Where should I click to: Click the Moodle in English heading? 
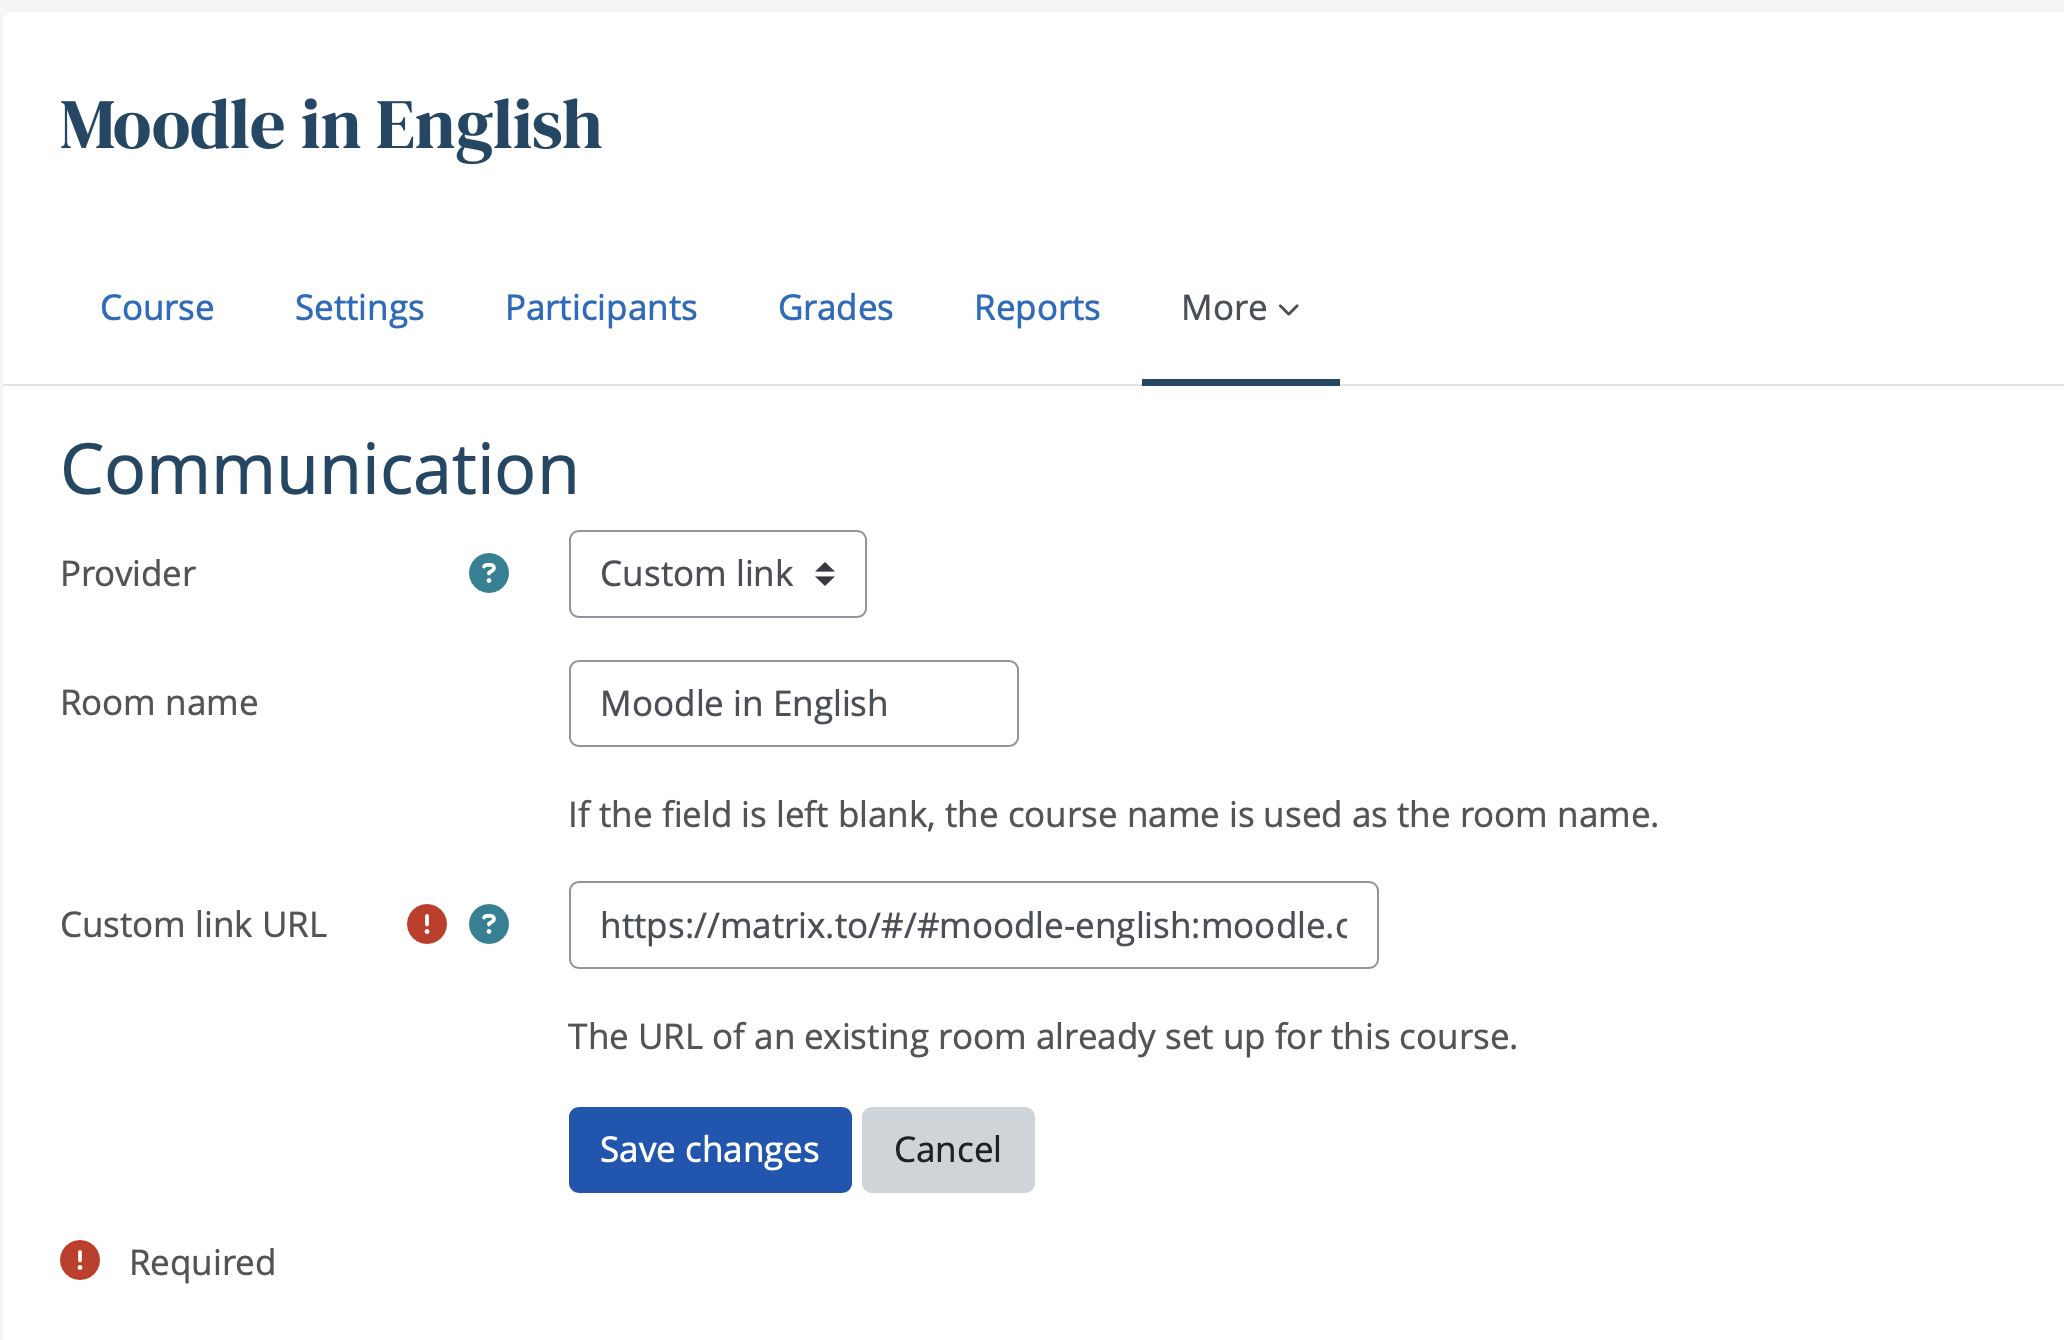tap(331, 126)
